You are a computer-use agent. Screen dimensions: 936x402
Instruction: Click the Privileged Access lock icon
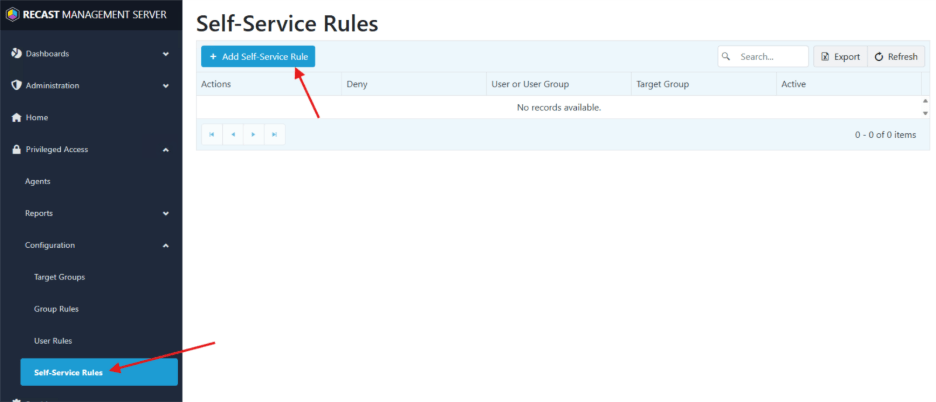point(17,149)
